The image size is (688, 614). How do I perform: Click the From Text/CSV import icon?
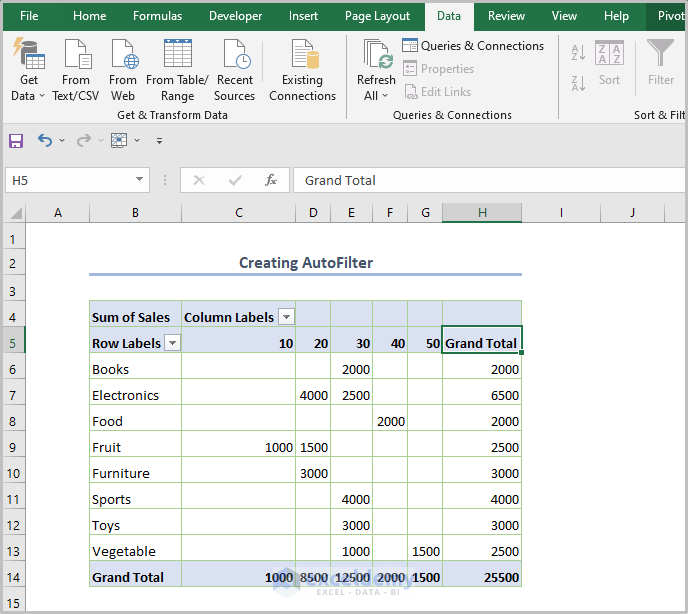tap(76, 70)
